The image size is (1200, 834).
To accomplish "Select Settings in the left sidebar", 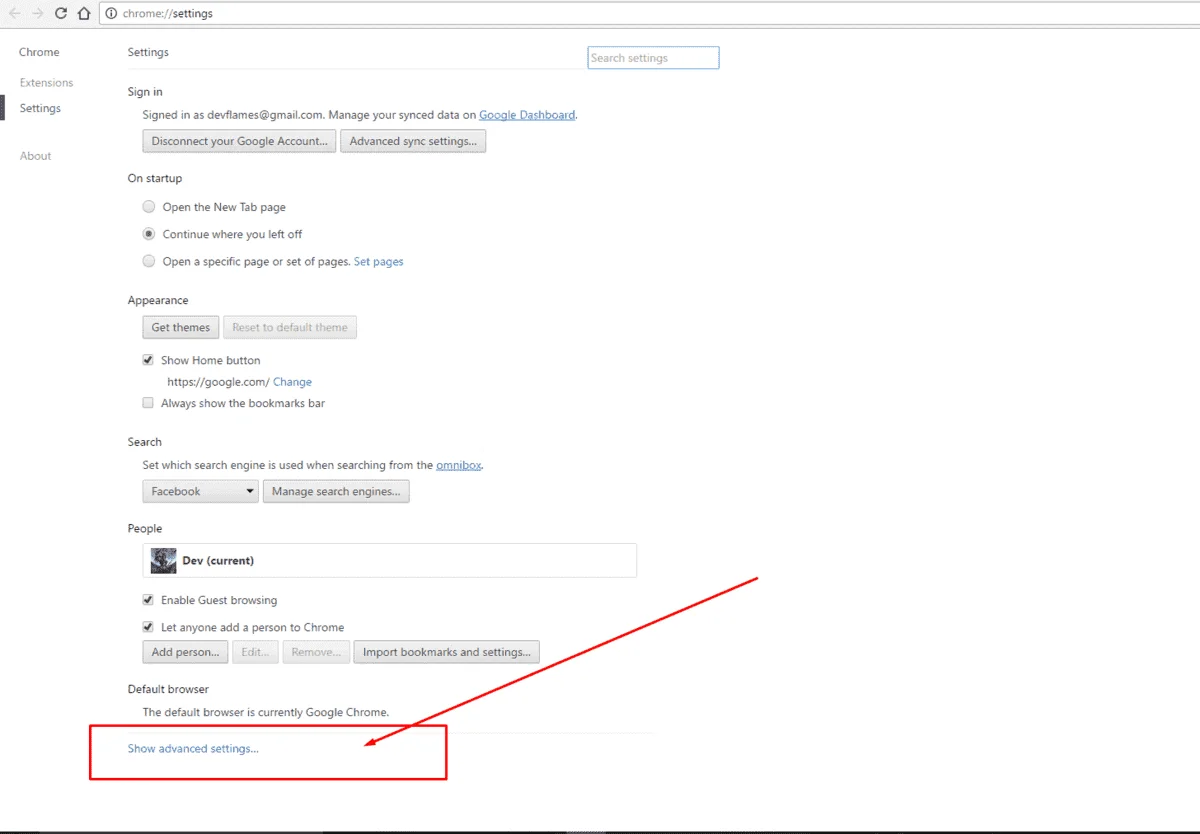I will (x=40, y=108).
